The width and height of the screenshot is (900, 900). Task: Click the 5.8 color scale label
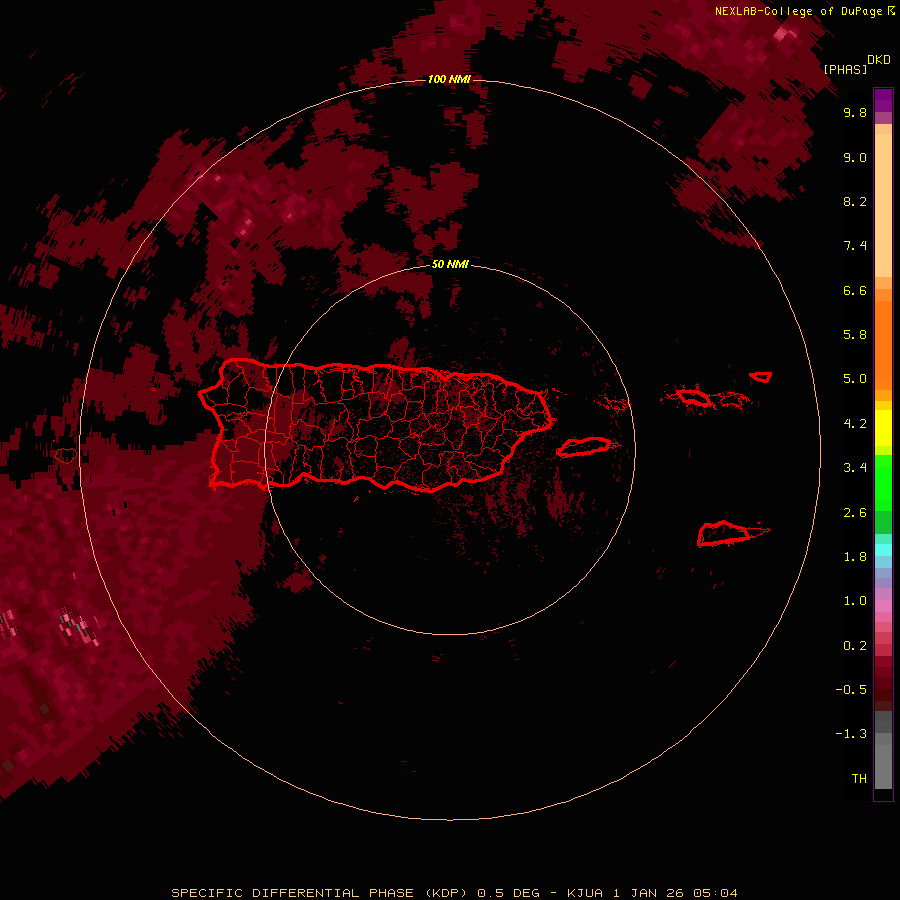click(x=855, y=335)
